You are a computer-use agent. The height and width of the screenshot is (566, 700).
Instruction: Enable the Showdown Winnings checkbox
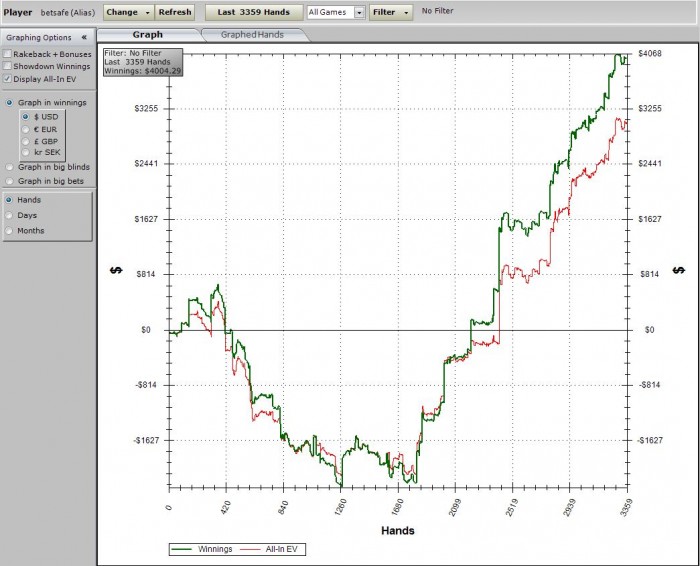click(7, 66)
